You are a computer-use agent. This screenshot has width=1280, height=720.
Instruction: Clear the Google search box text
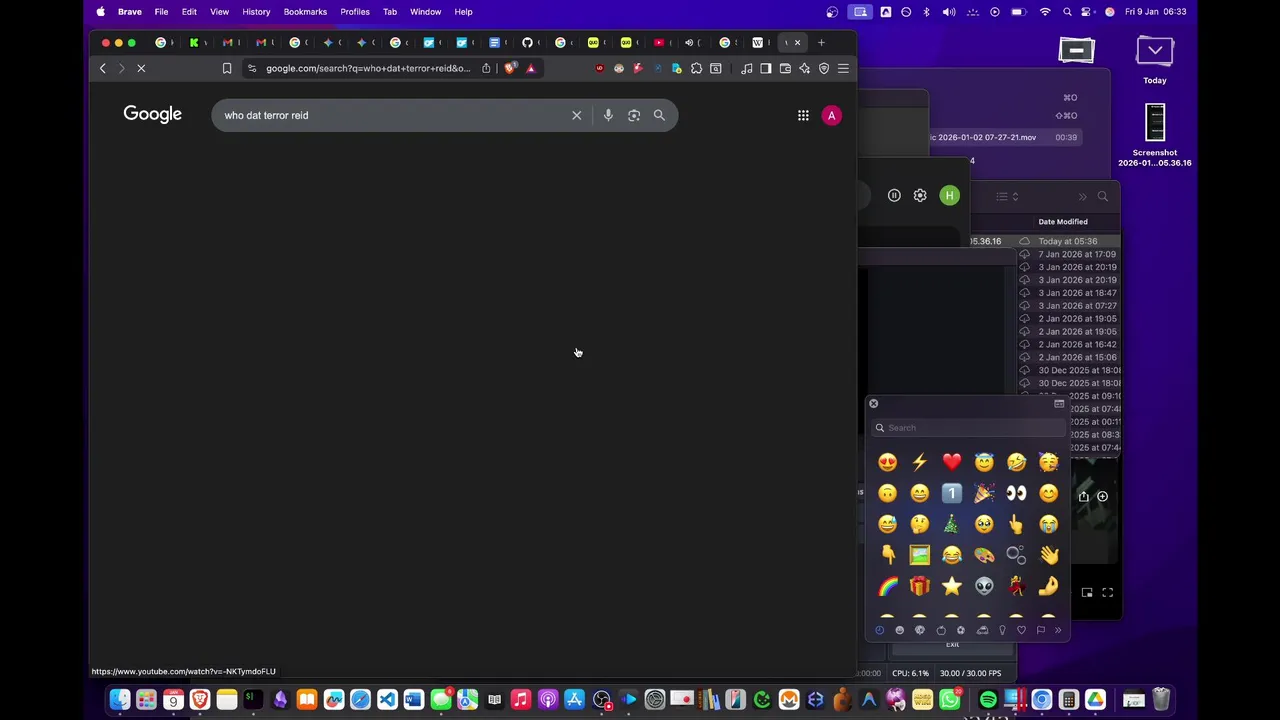click(x=576, y=115)
